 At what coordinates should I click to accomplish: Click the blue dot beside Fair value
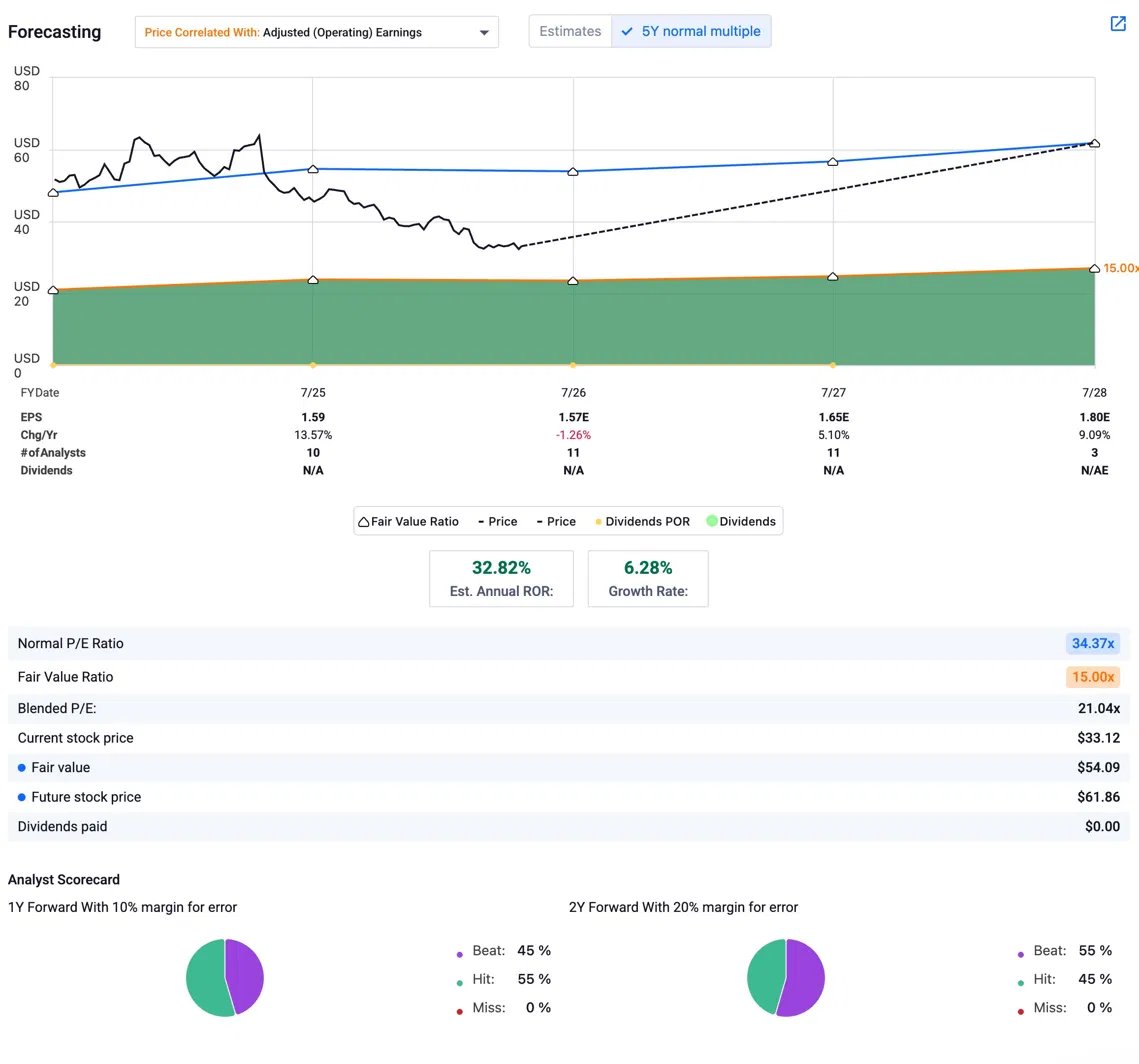(x=22, y=768)
